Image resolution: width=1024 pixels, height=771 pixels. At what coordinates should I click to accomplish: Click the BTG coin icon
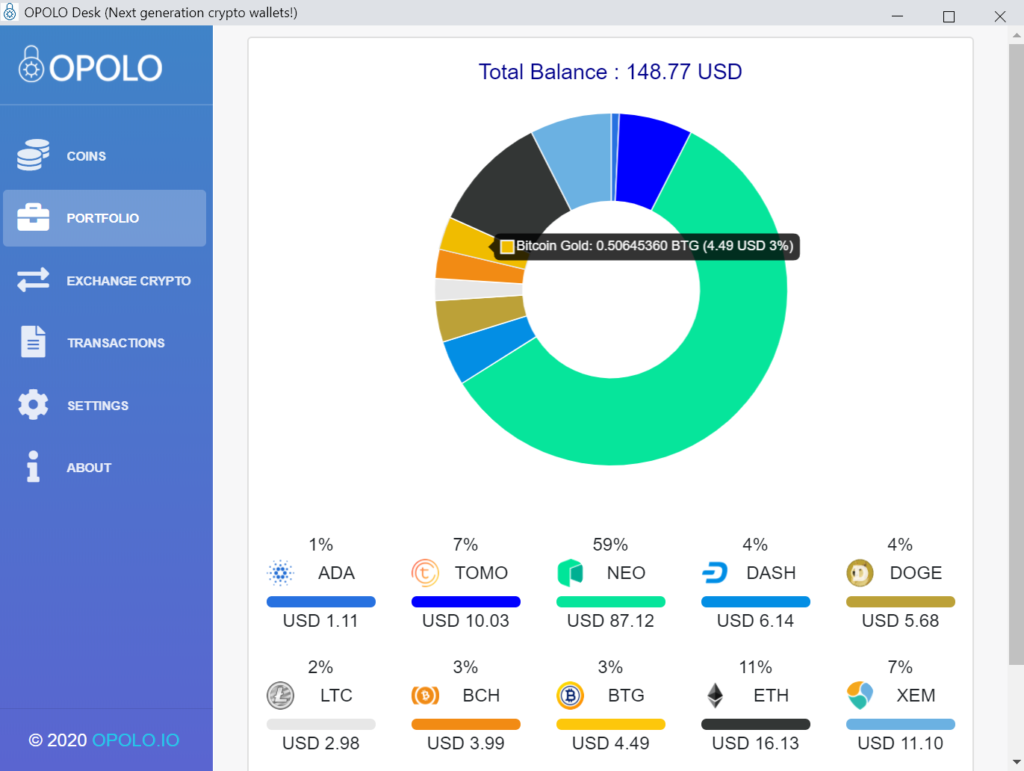point(570,695)
